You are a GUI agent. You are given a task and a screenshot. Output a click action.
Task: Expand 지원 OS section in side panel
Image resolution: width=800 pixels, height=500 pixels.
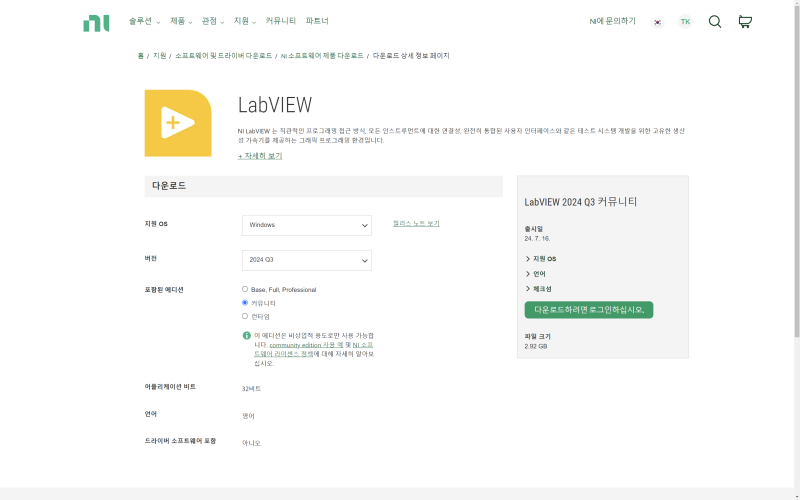[541, 259]
